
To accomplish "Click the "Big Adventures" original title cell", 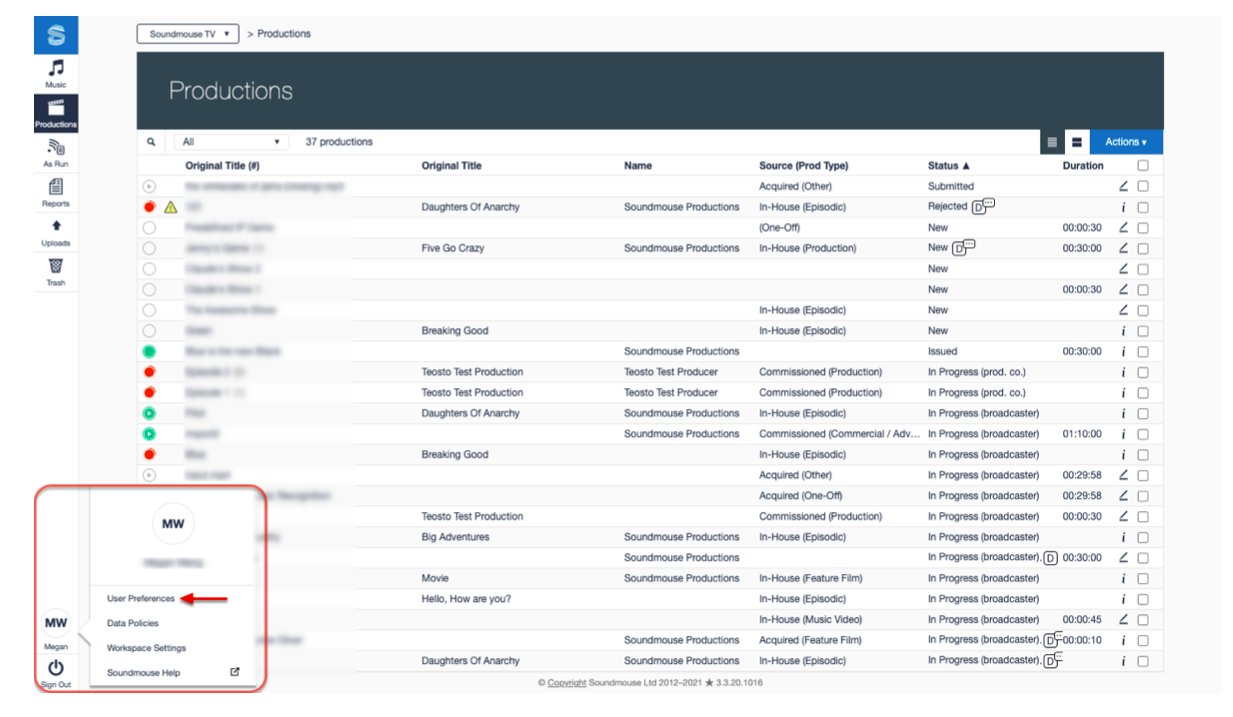I will pyautogui.click(x=456, y=537).
